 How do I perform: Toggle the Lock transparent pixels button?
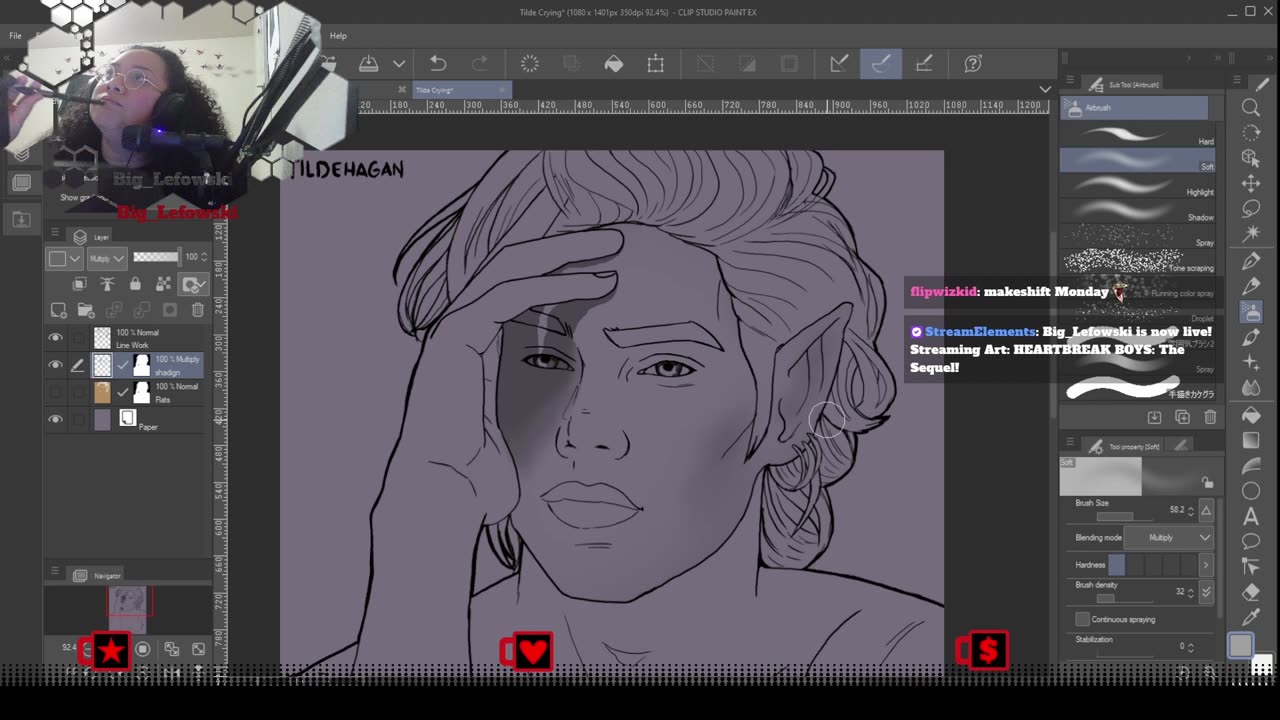coord(163,285)
